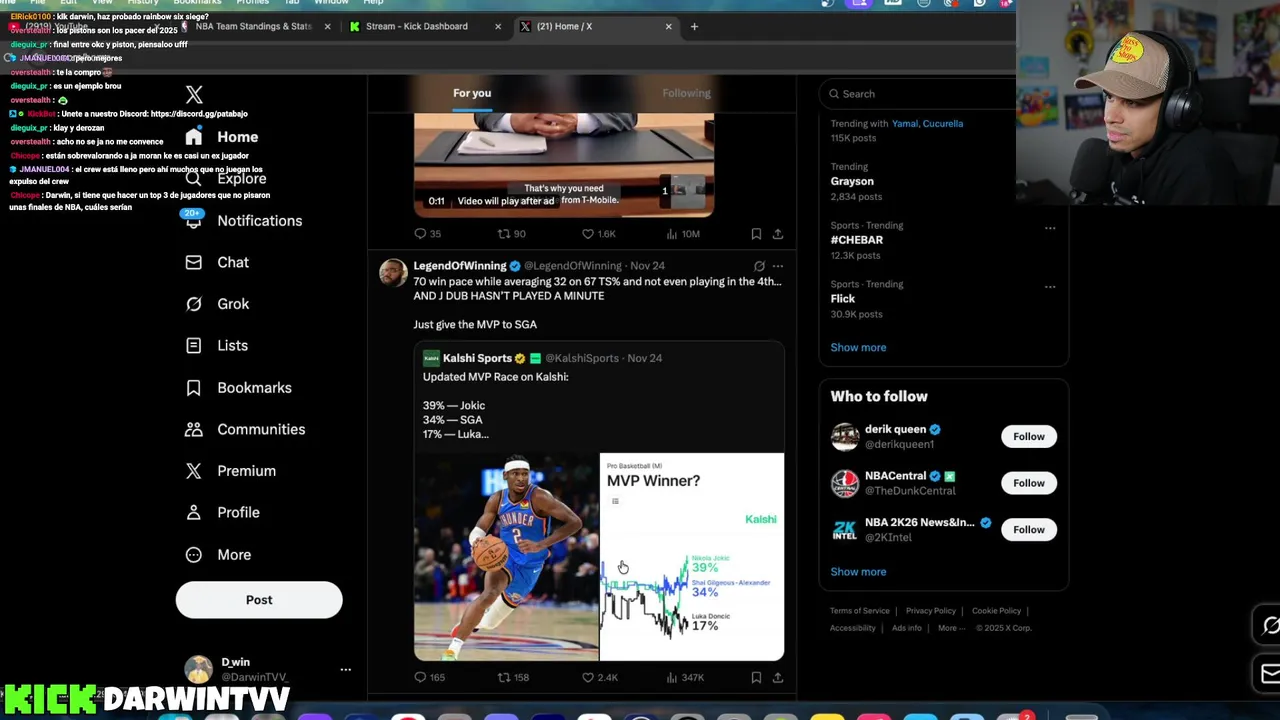The height and width of the screenshot is (720, 1280).
Task: Open Grok from the sidebar
Action: click(217, 304)
